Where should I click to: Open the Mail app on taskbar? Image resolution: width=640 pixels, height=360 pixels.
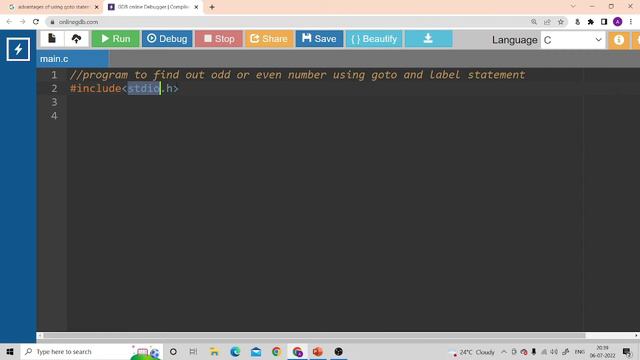click(x=256, y=351)
